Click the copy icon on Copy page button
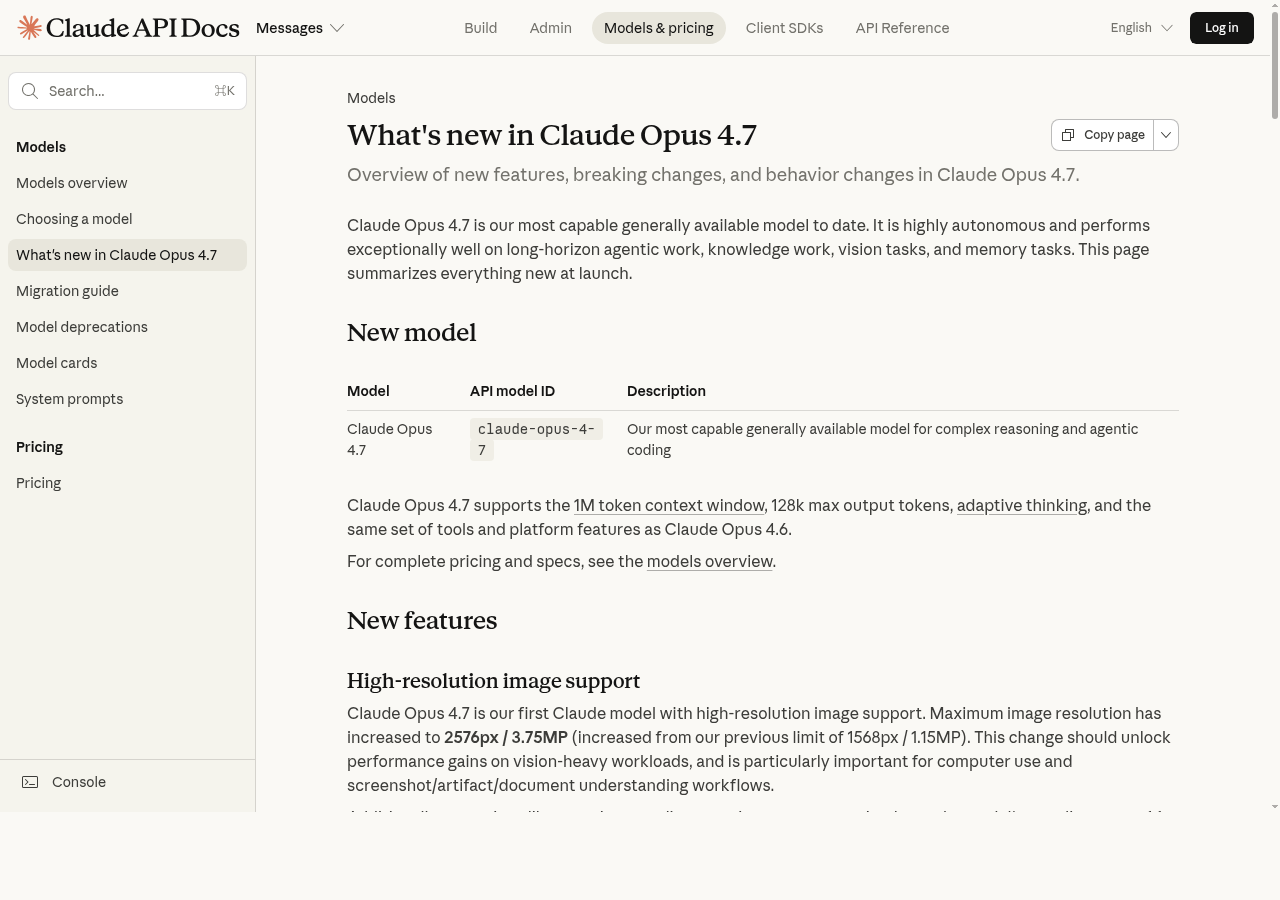 tap(1068, 134)
